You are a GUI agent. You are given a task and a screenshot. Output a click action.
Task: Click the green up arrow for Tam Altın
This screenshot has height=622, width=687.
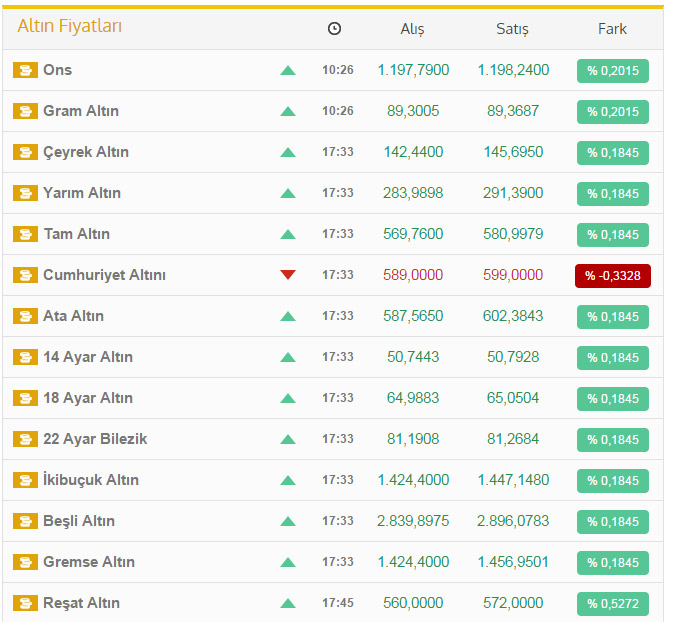pyautogui.click(x=288, y=234)
